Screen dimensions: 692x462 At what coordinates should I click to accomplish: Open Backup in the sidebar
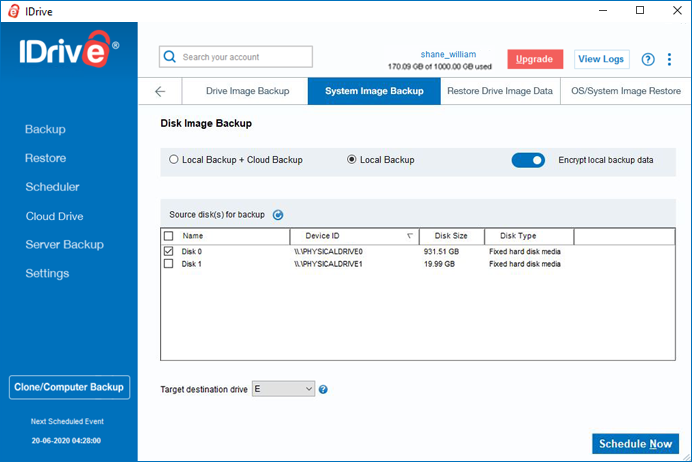click(45, 129)
